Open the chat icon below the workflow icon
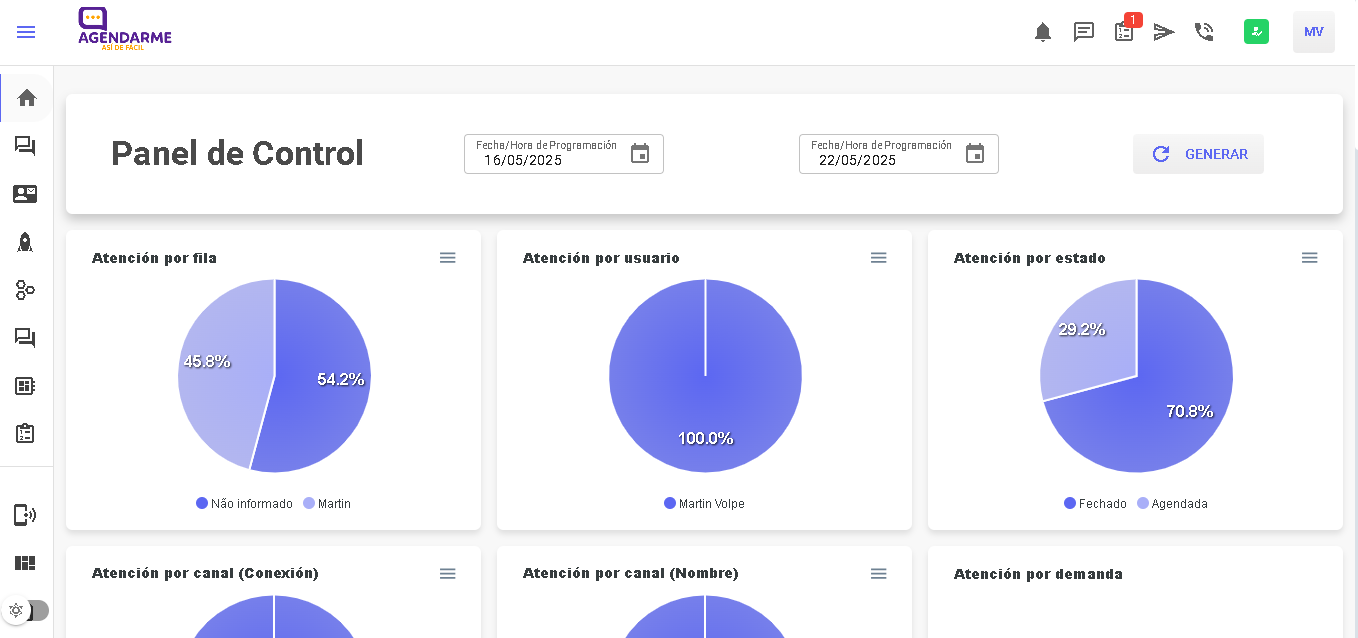Viewport: 1358px width, 638px height. click(x=25, y=338)
